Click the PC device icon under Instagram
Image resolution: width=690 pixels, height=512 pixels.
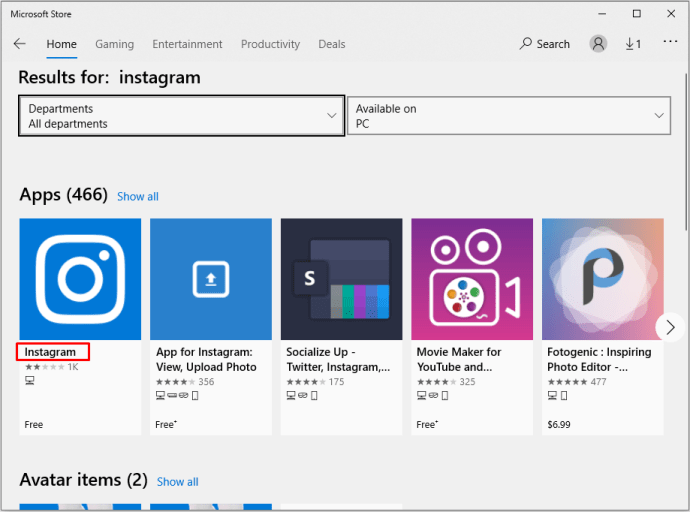pyautogui.click(x=29, y=380)
